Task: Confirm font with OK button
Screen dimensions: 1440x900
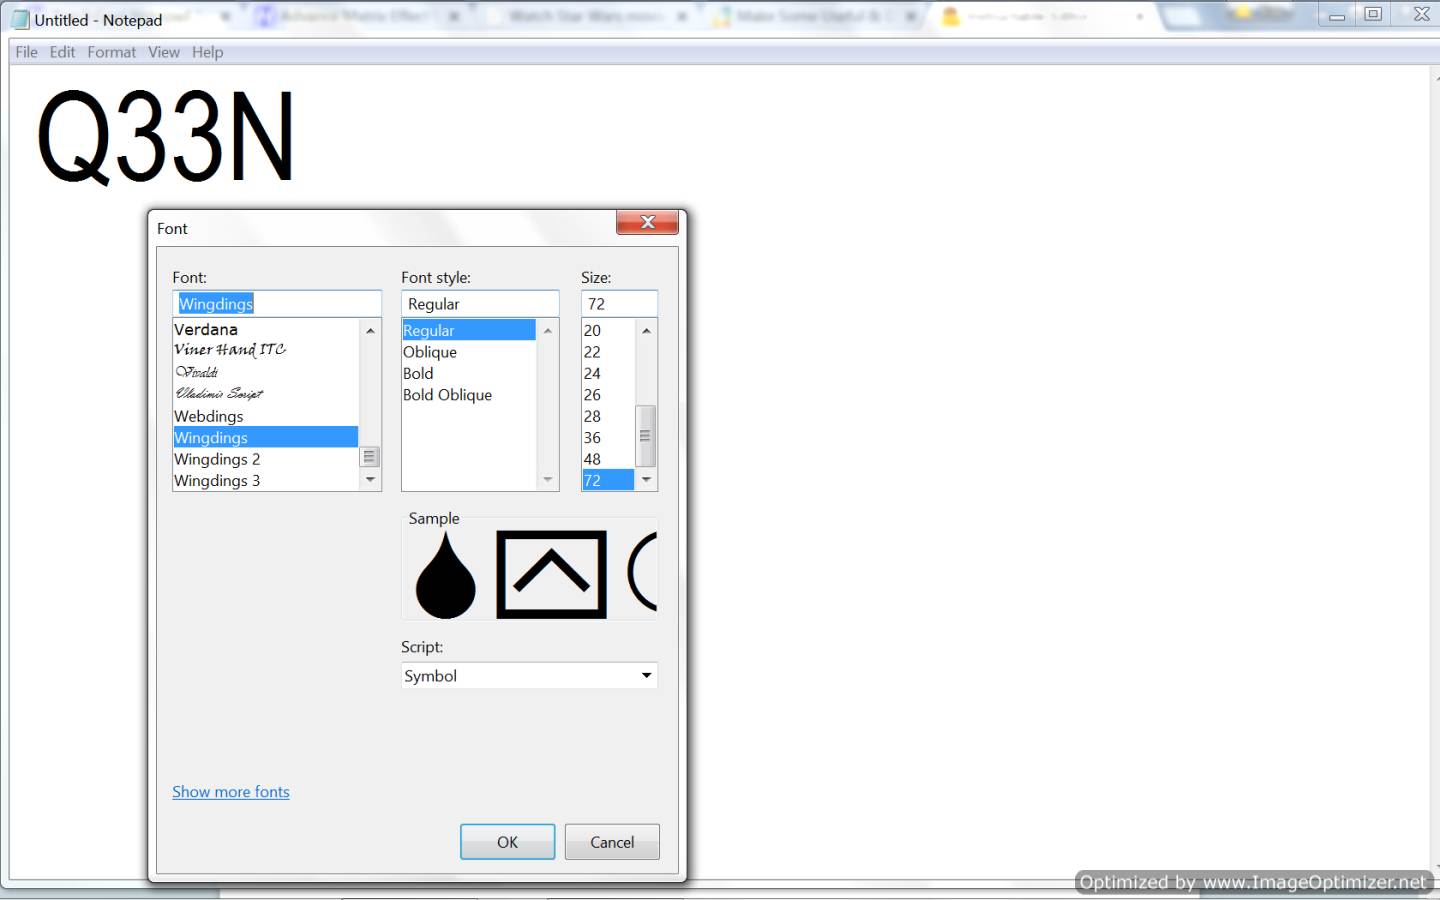Action: tap(507, 842)
